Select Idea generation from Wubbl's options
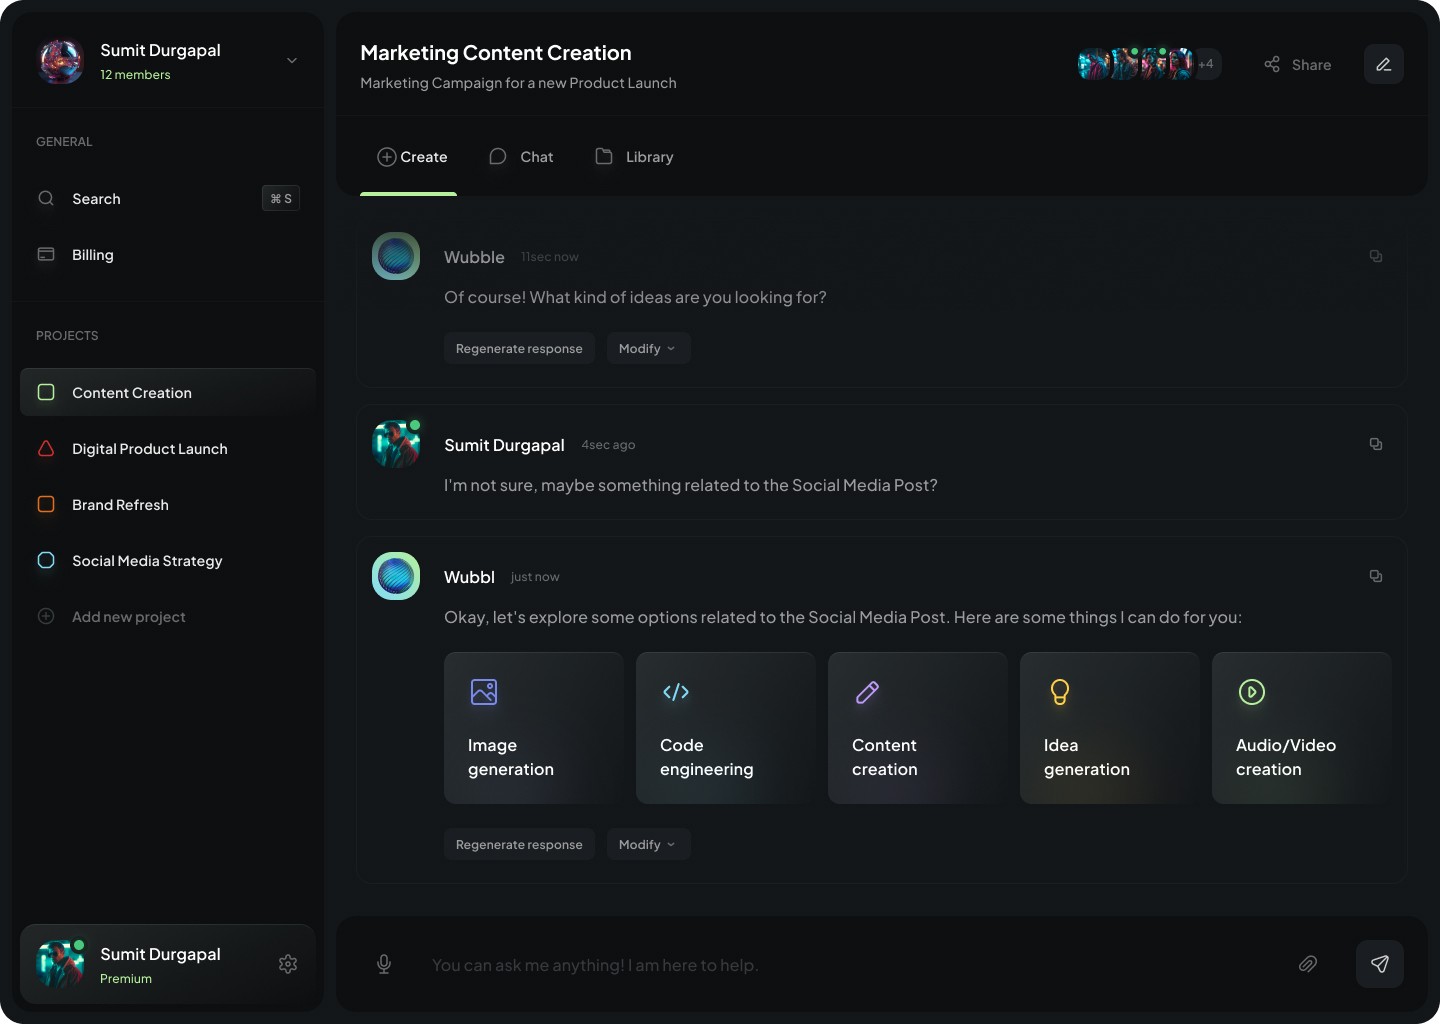1440x1024 pixels. click(x=1109, y=728)
